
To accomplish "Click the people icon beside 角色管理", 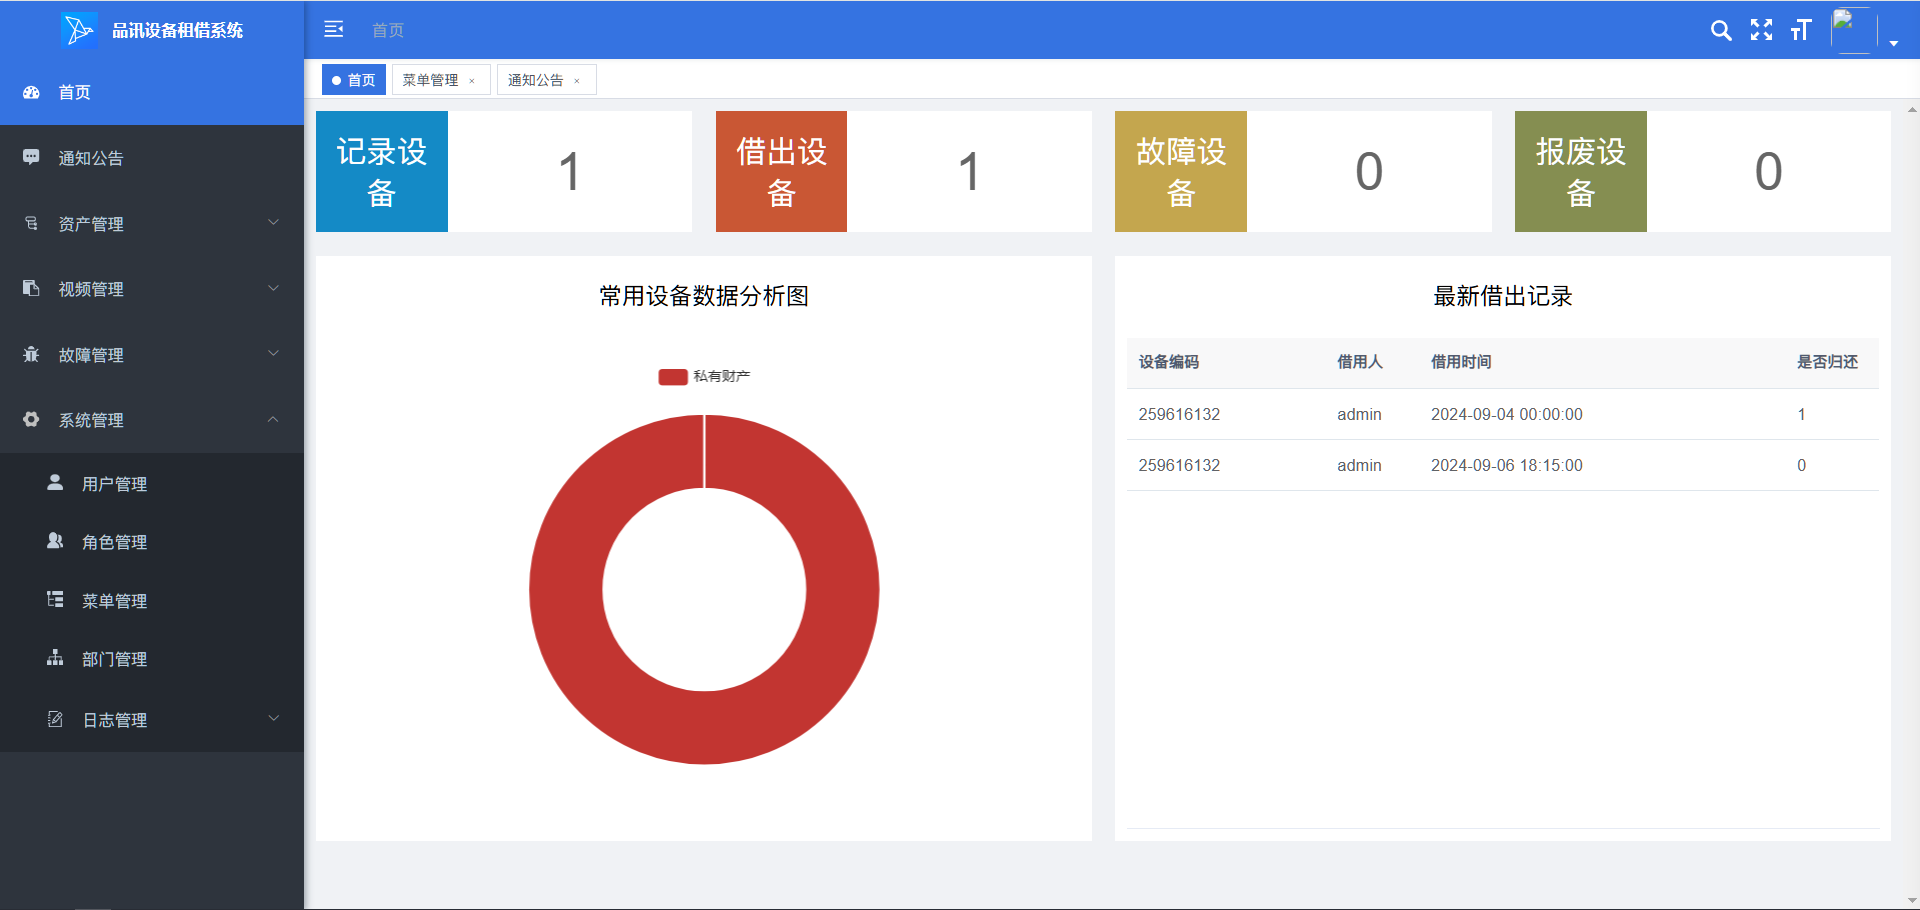I will pyautogui.click(x=55, y=540).
